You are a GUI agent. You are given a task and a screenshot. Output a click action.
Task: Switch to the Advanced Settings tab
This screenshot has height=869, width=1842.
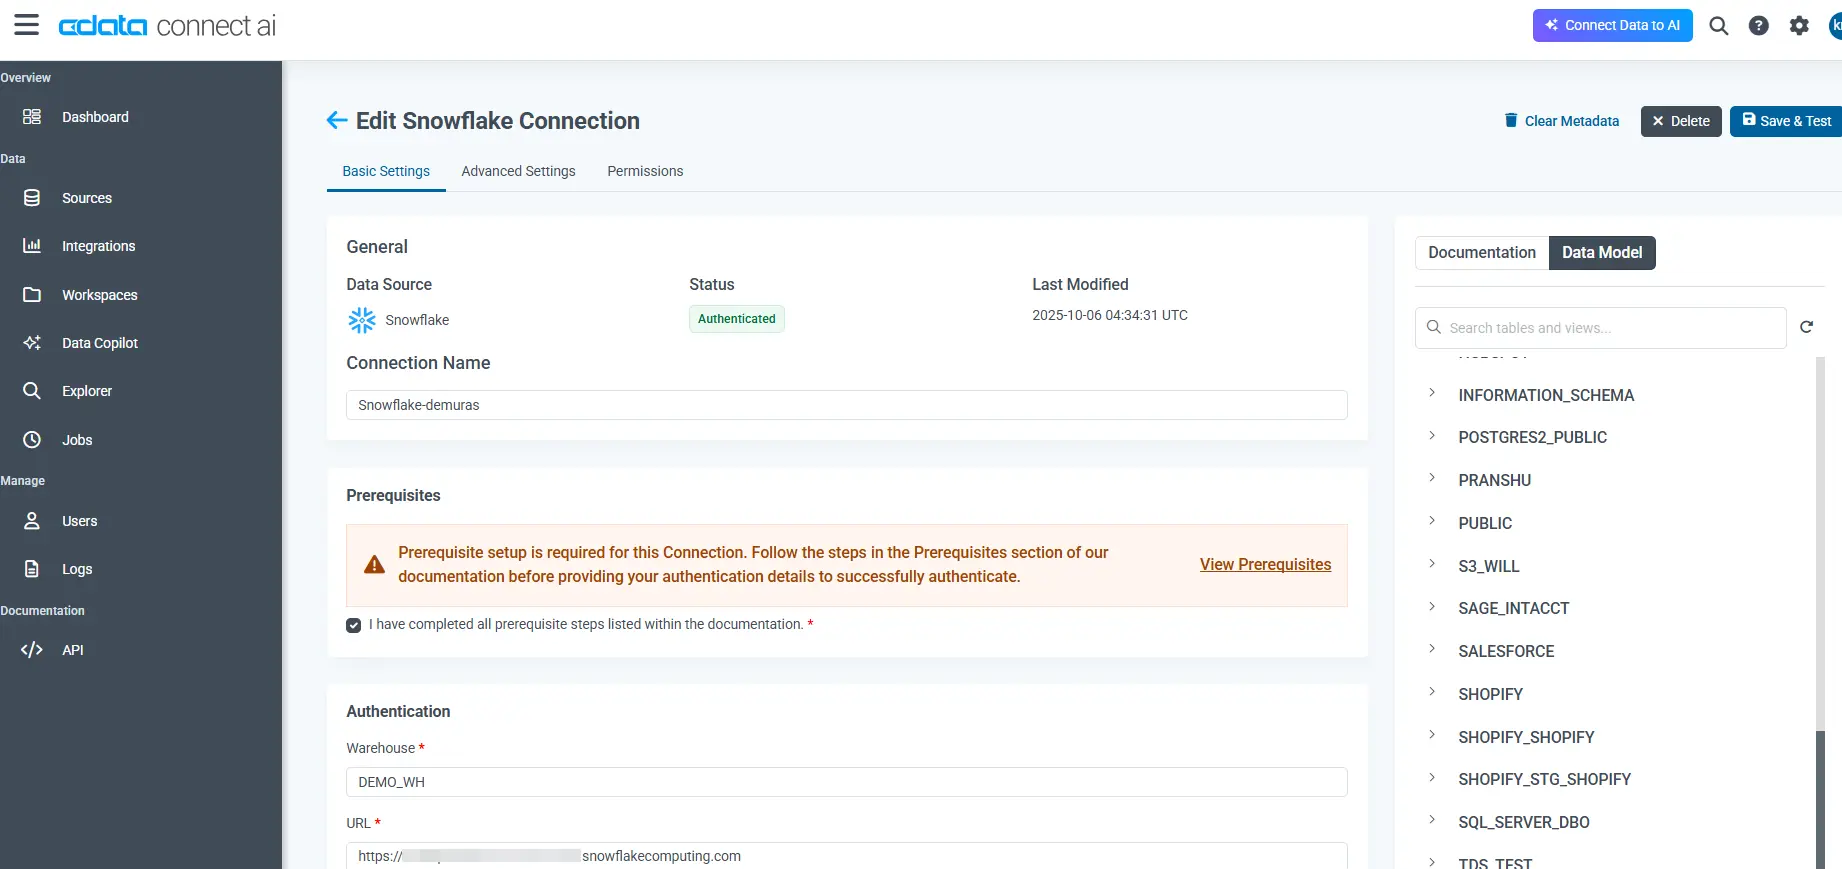(518, 171)
